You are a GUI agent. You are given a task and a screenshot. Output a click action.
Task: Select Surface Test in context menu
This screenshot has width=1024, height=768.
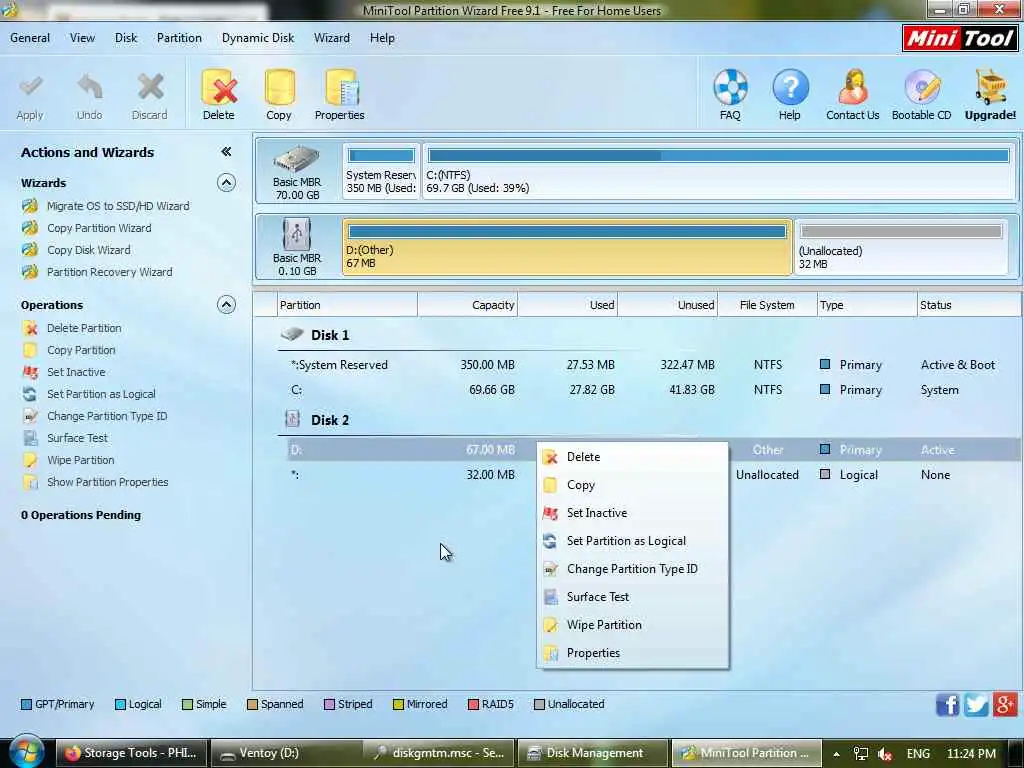pos(632,597)
